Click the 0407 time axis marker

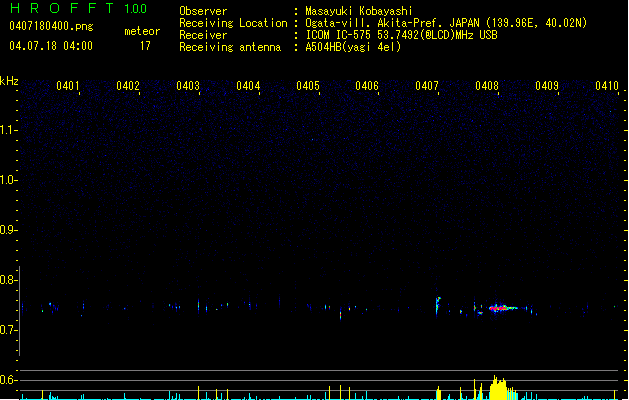point(427,86)
